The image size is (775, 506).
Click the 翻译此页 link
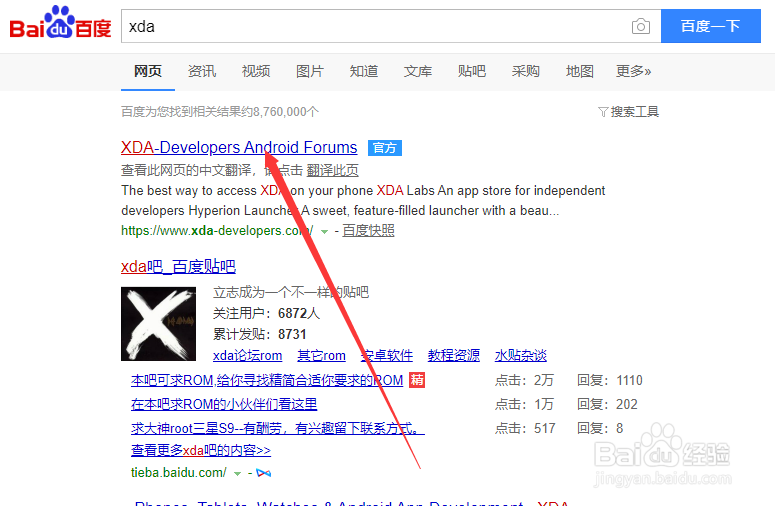pyautogui.click(x=332, y=170)
